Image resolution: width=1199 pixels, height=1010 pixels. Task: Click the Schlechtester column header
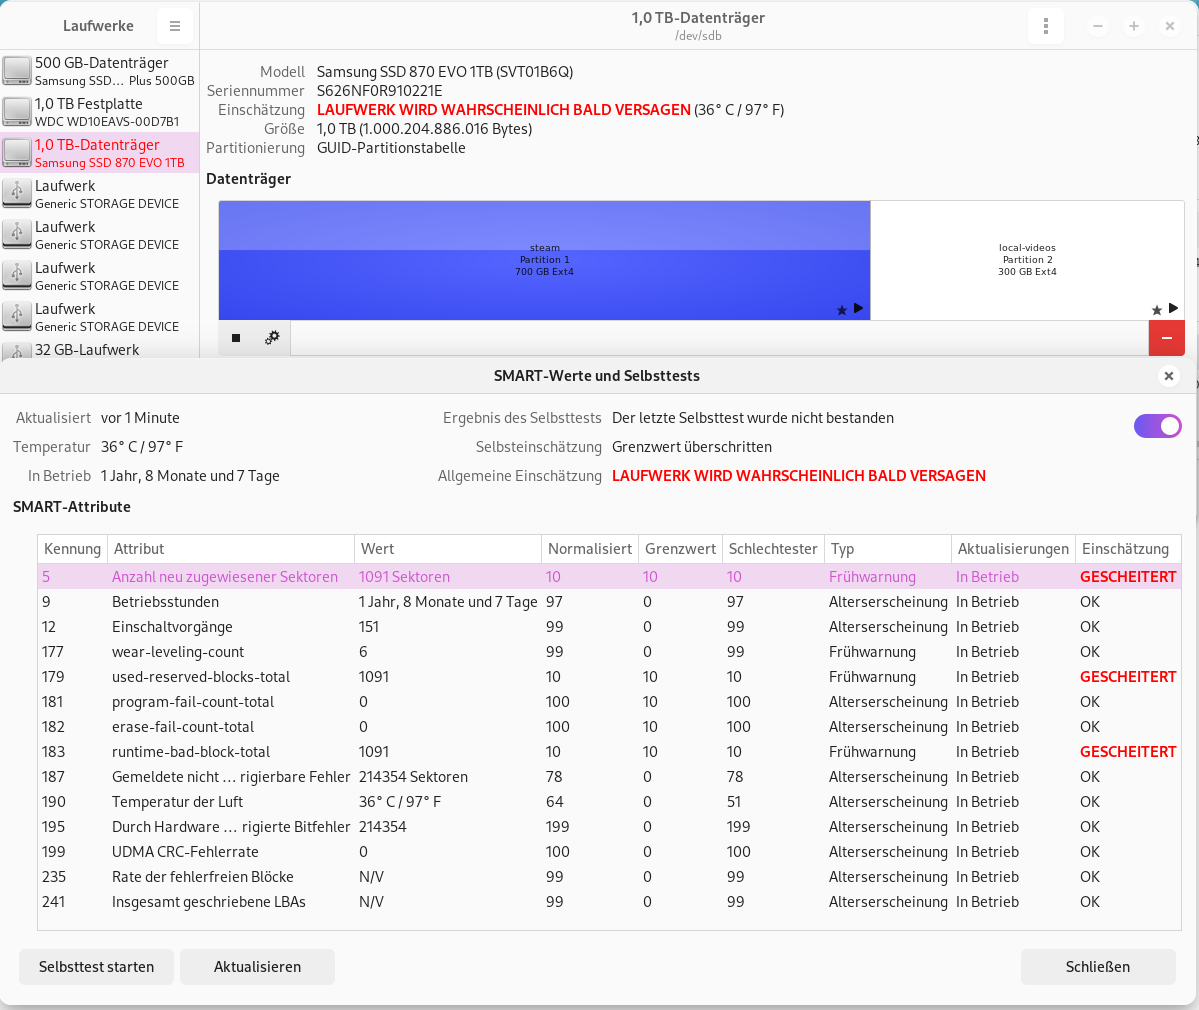[x=773, y=549]
